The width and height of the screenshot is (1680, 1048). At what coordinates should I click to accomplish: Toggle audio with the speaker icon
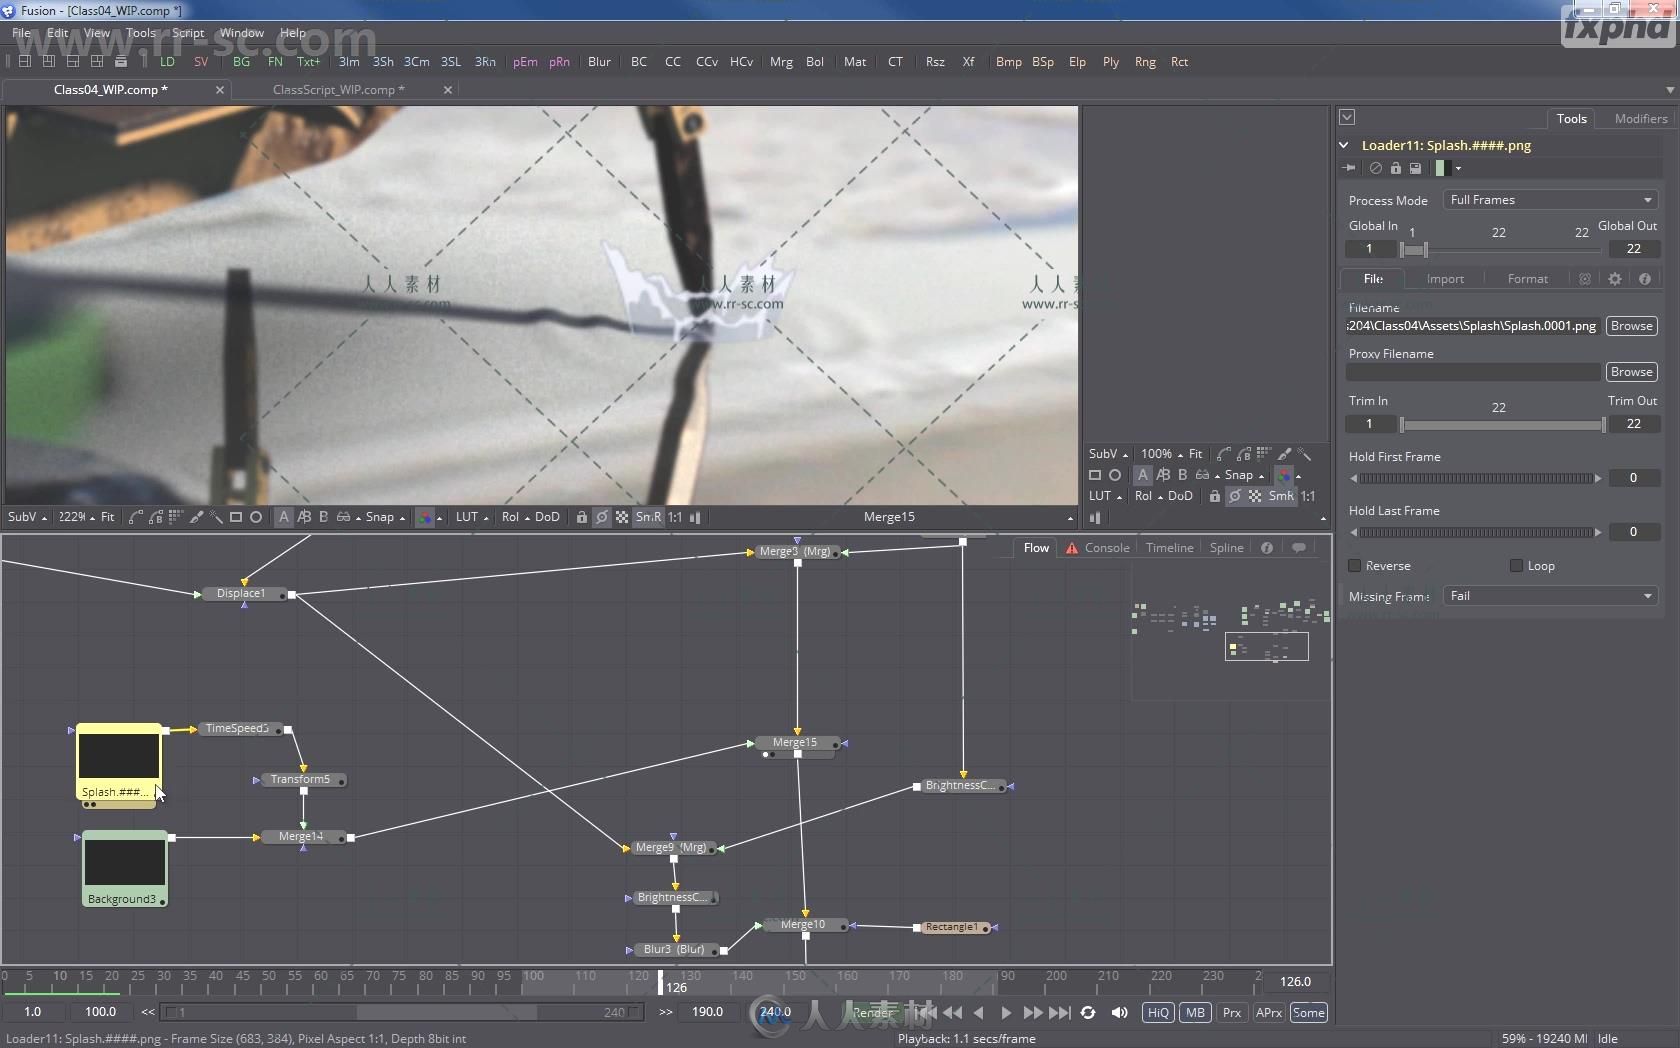coord(1120,1012)
